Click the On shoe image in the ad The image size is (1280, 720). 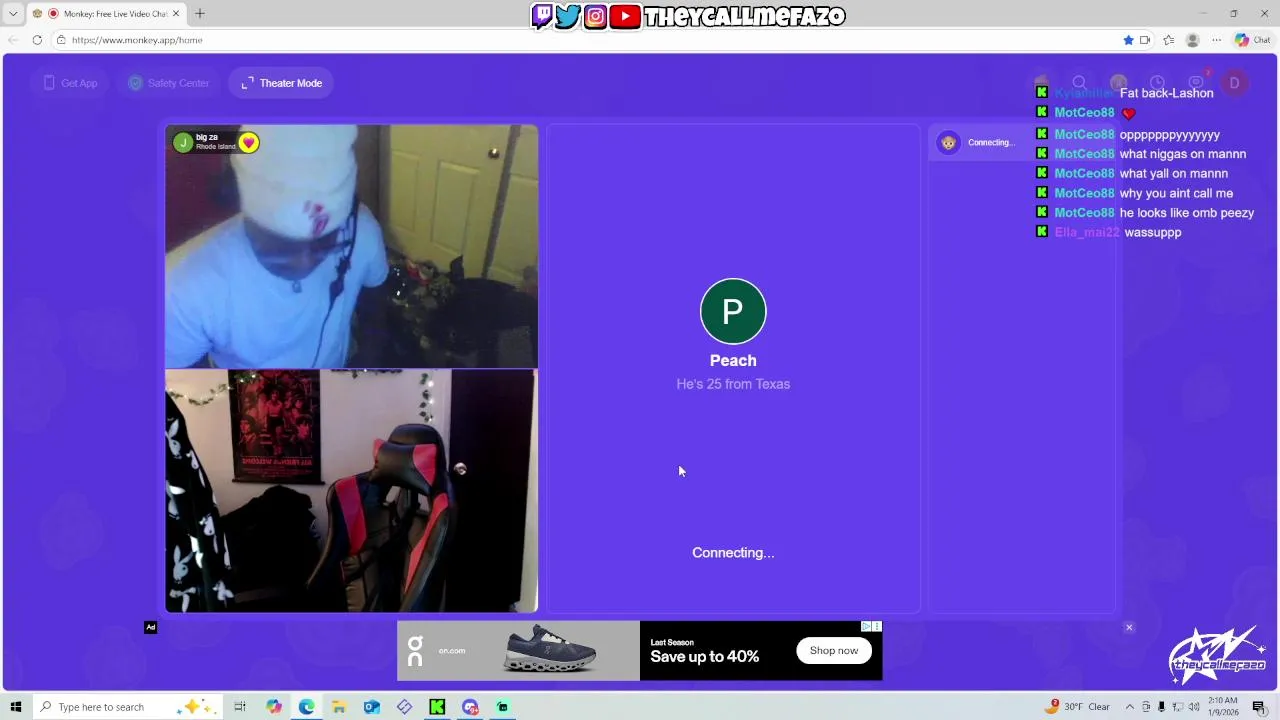click(551, 650)
